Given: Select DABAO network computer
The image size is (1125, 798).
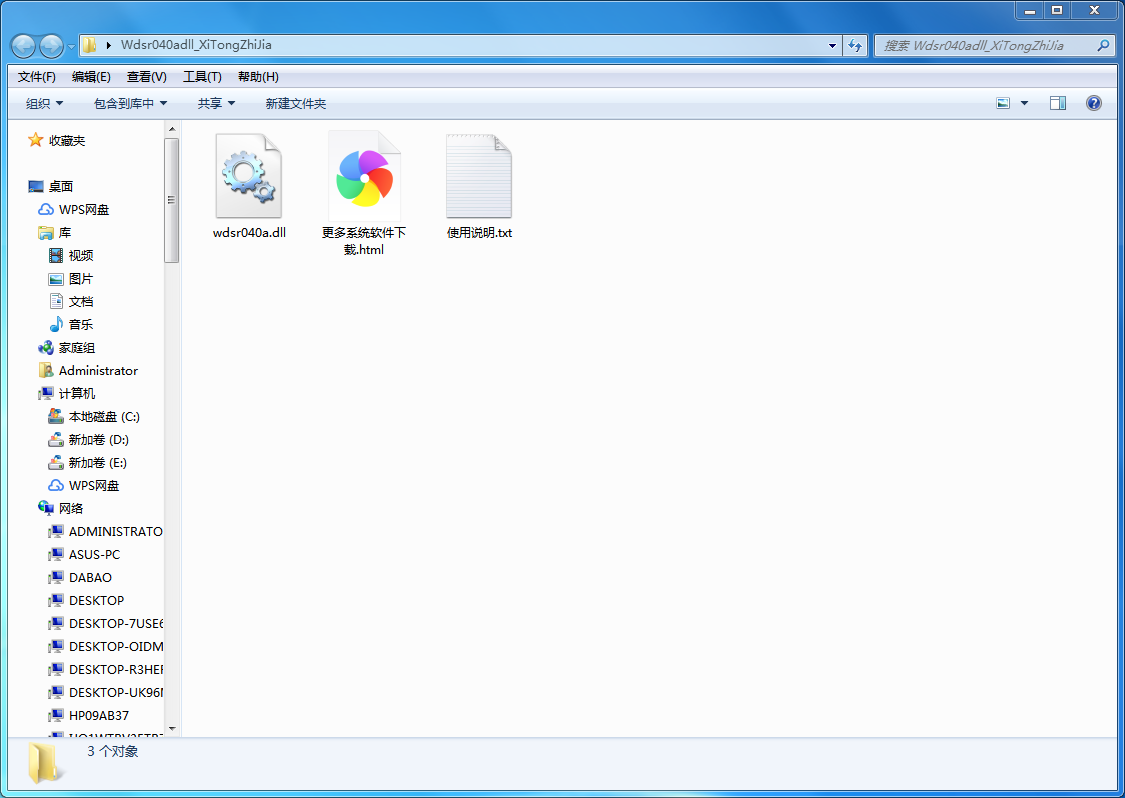Looking at the screenshot, I should [x=80, y=577].
